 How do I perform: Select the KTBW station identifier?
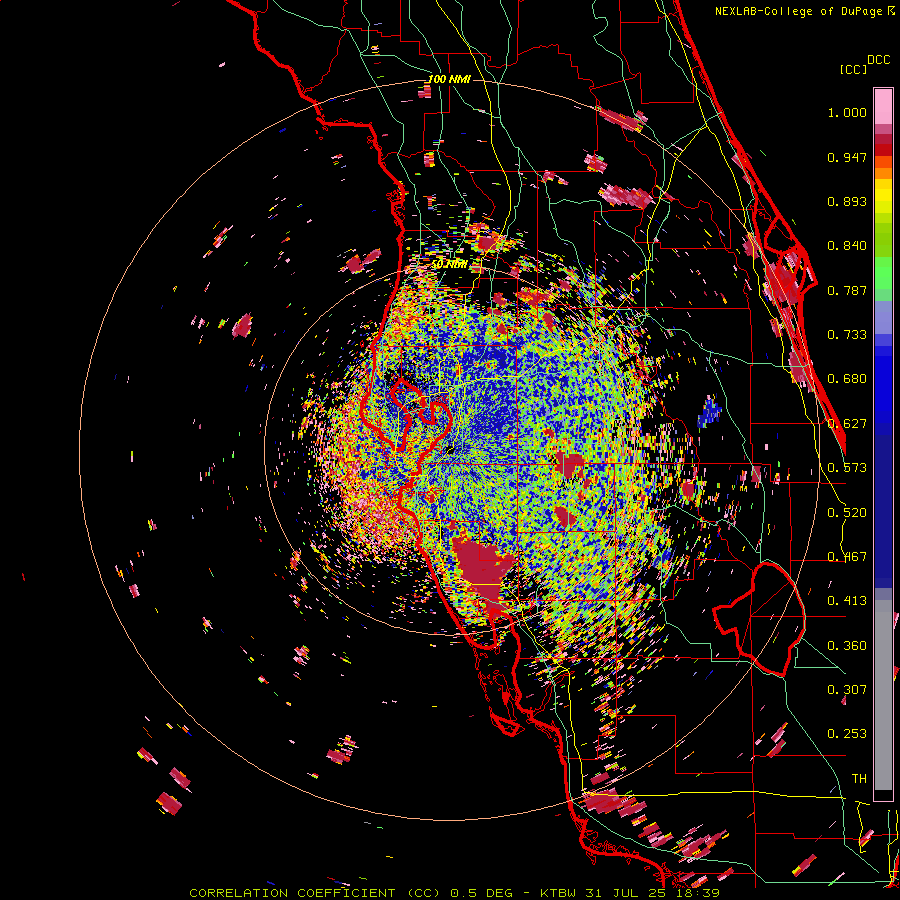tap(558, 893)
